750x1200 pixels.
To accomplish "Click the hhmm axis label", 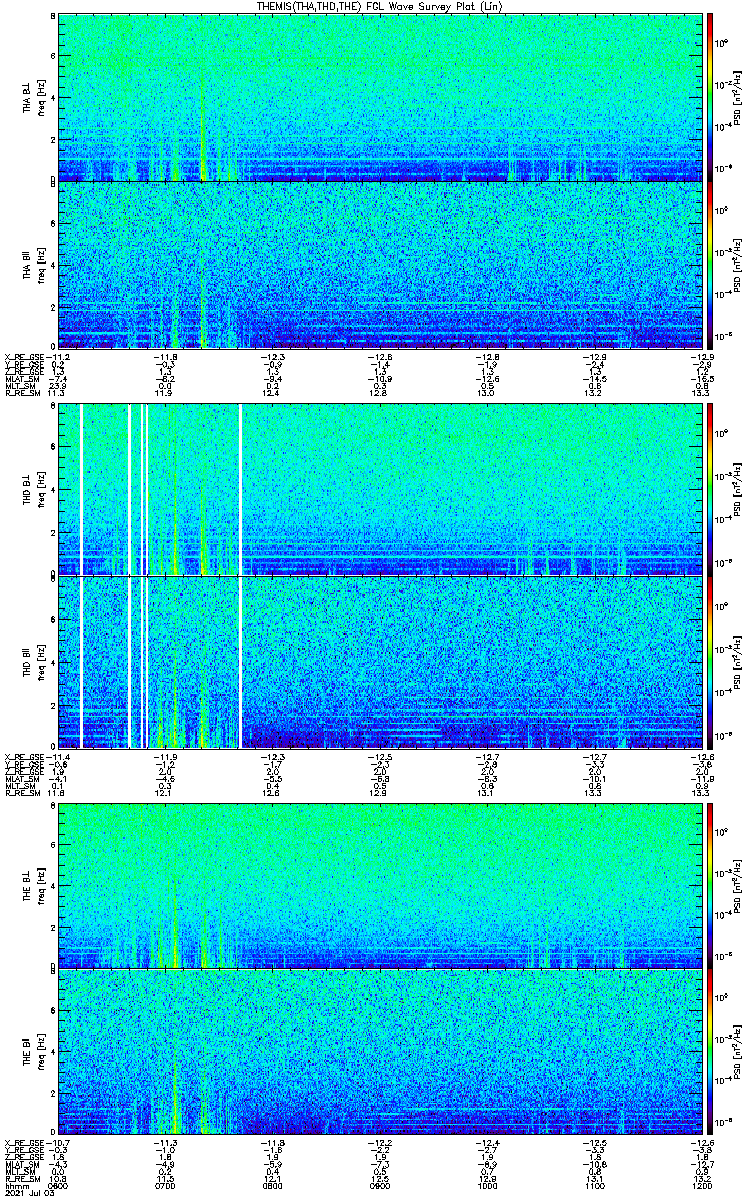I will [x=15, y=1185].
